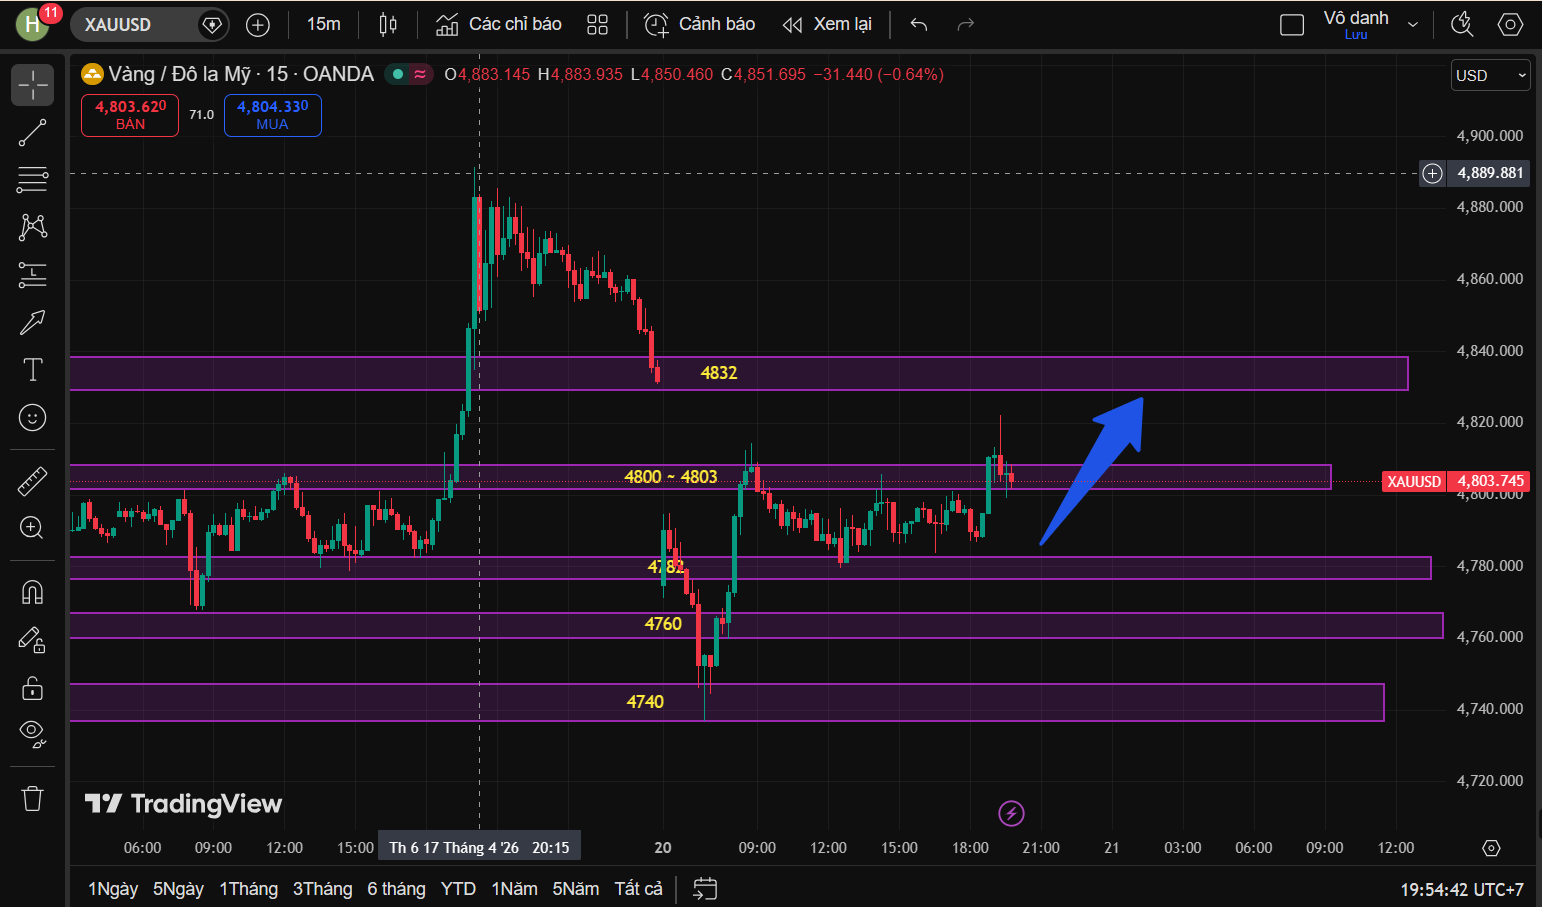This screenshot has width=1542, height=907.
Task: Open the pattern drawing tools
Action: (32, 227)
